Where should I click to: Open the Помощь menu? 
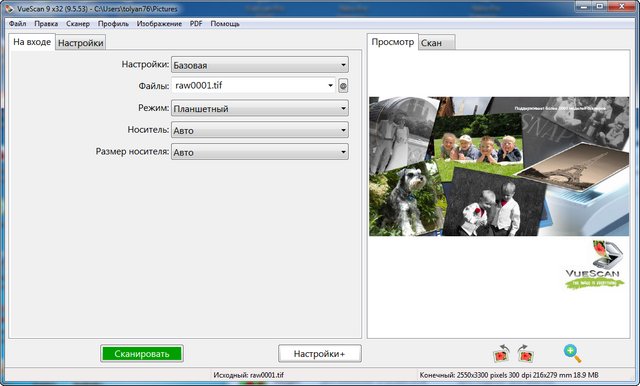point(225,24)
